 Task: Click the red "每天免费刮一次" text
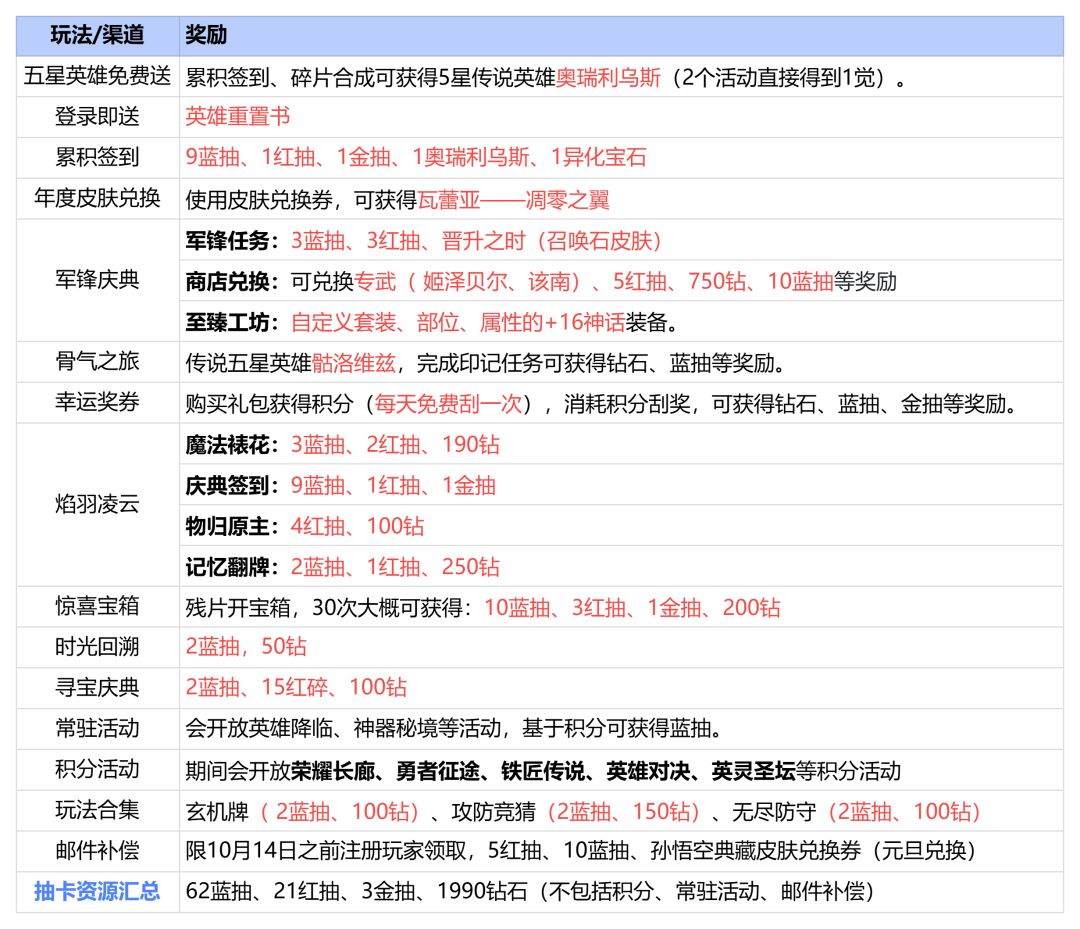pos(448,404)
